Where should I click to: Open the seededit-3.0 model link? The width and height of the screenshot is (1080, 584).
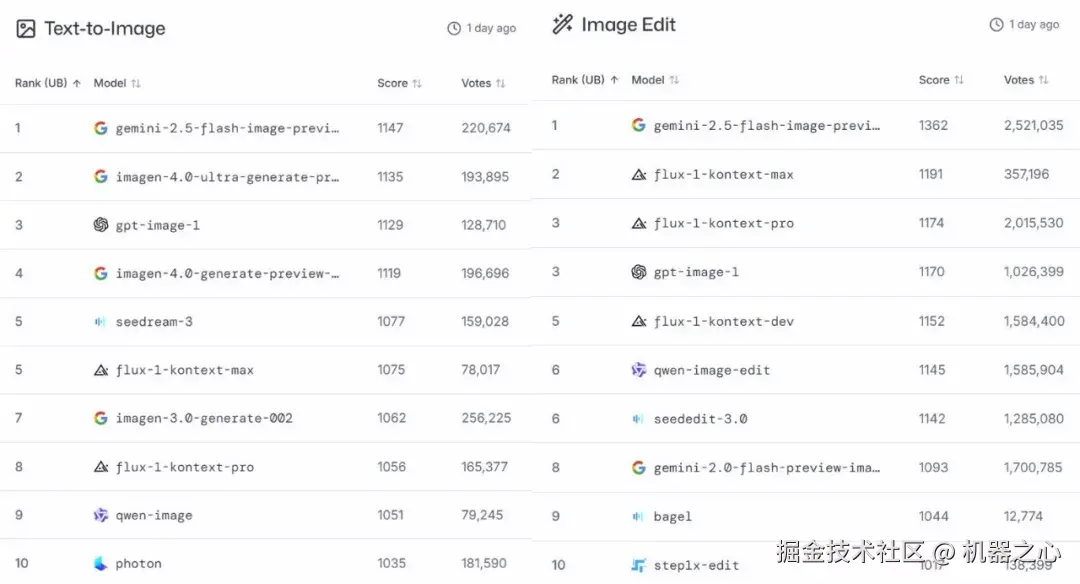[x=700, y=419]
